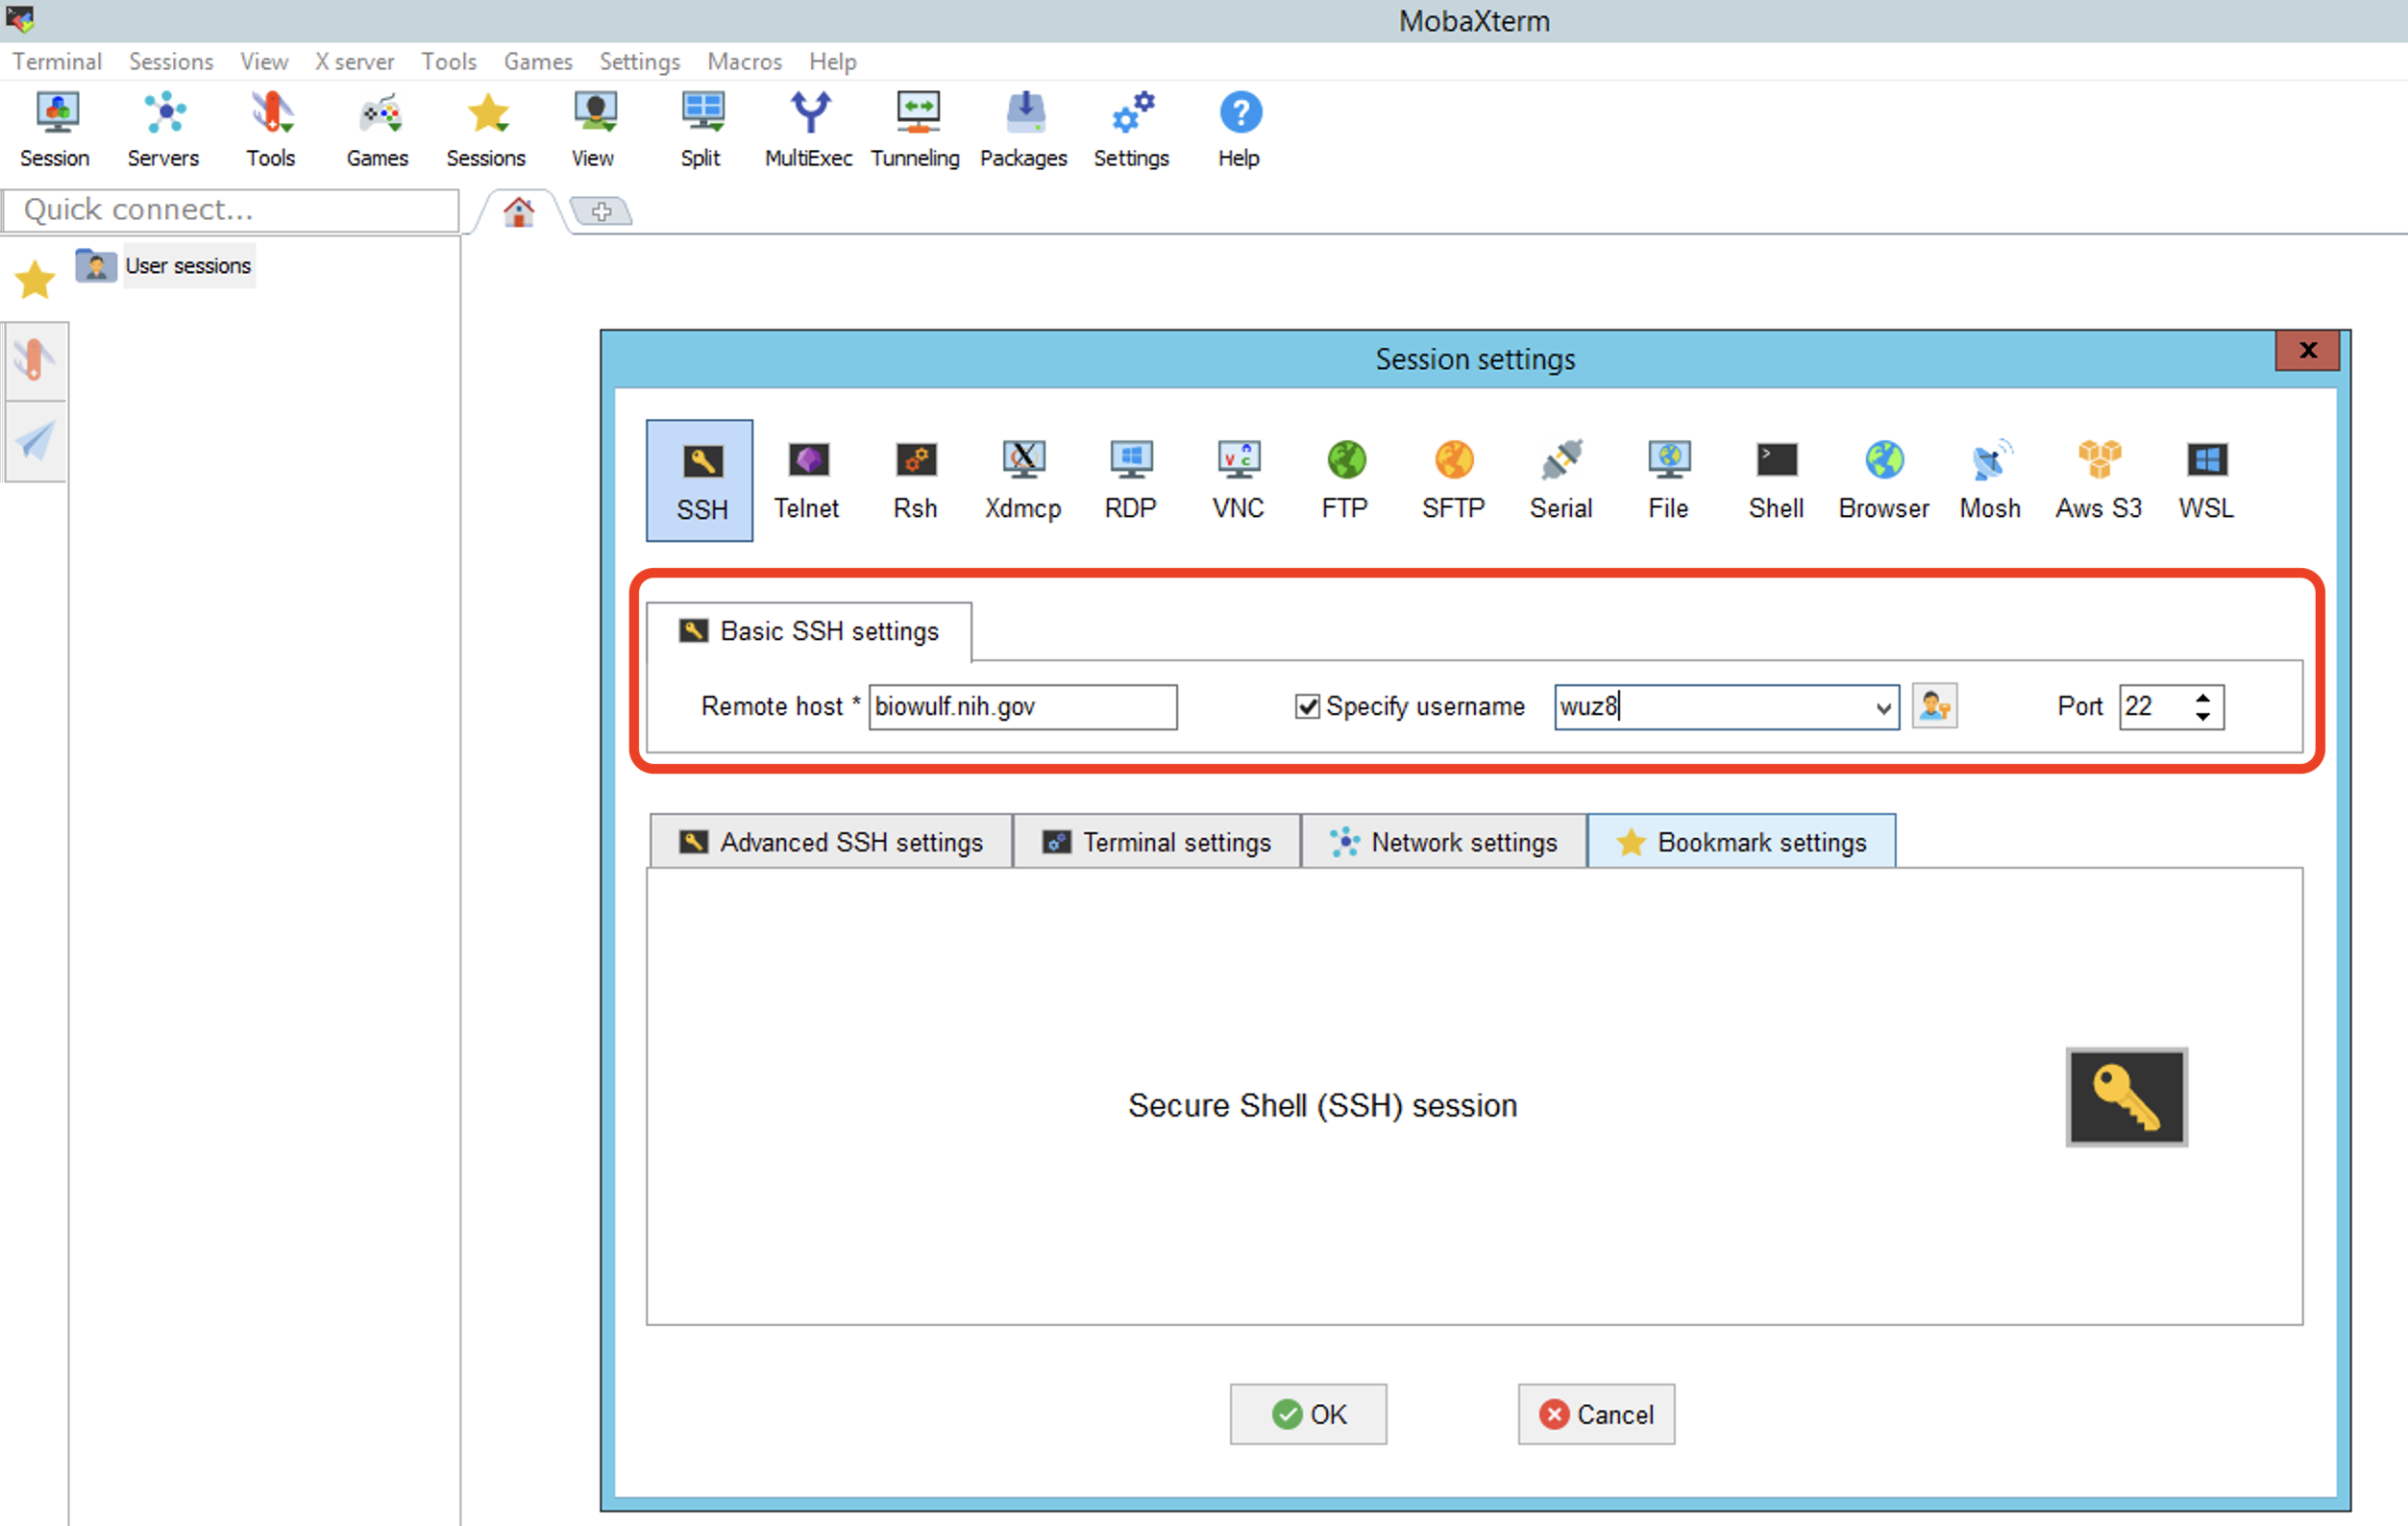Decrease the Port number with down arrow
The image size is (2408, 1526).
2202,717
